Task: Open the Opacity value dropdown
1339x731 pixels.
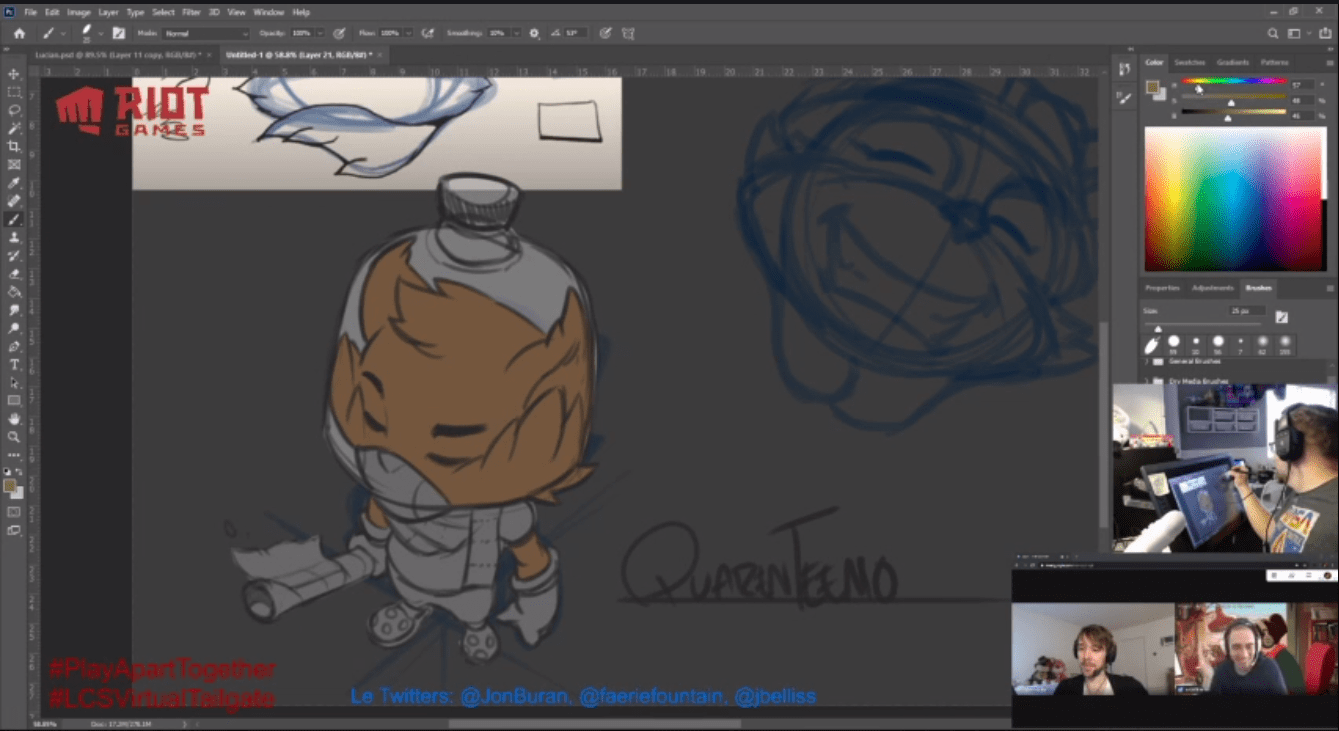Action: tap(321, 33)
